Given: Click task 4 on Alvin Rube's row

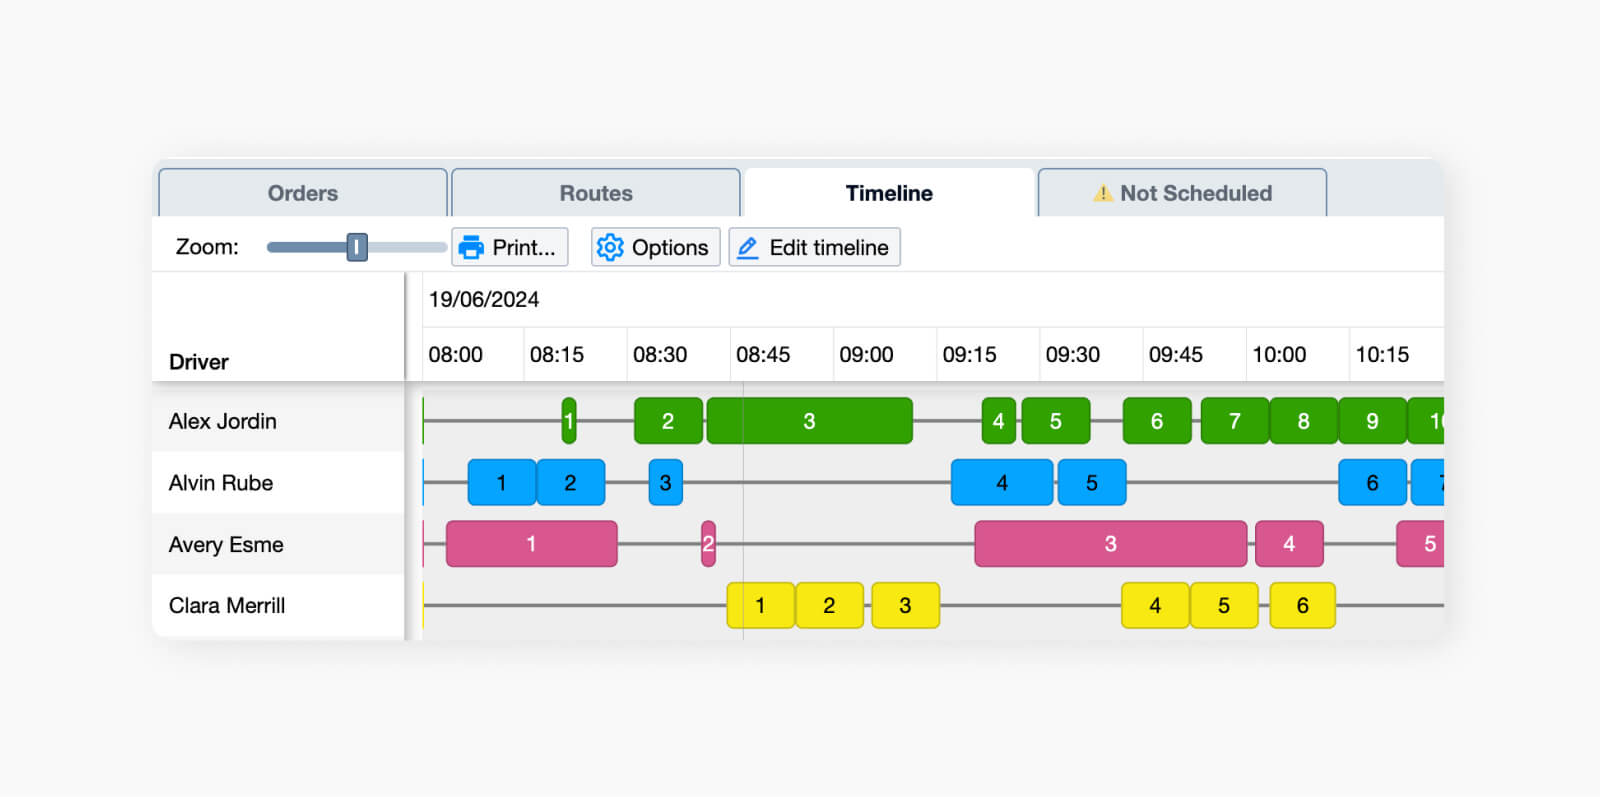Looking at the screenshot, I should tap(1001, 482).
